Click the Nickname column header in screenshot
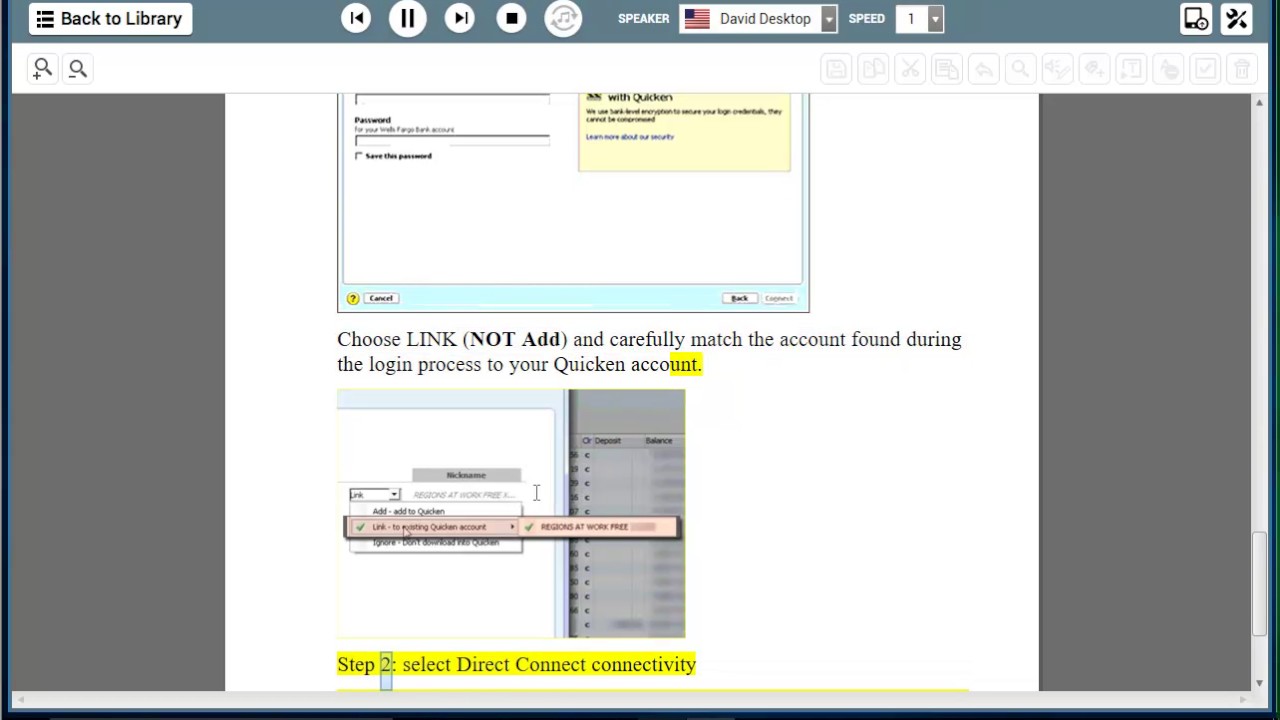This screenshot has height=720, width=1280. [466, 475]
